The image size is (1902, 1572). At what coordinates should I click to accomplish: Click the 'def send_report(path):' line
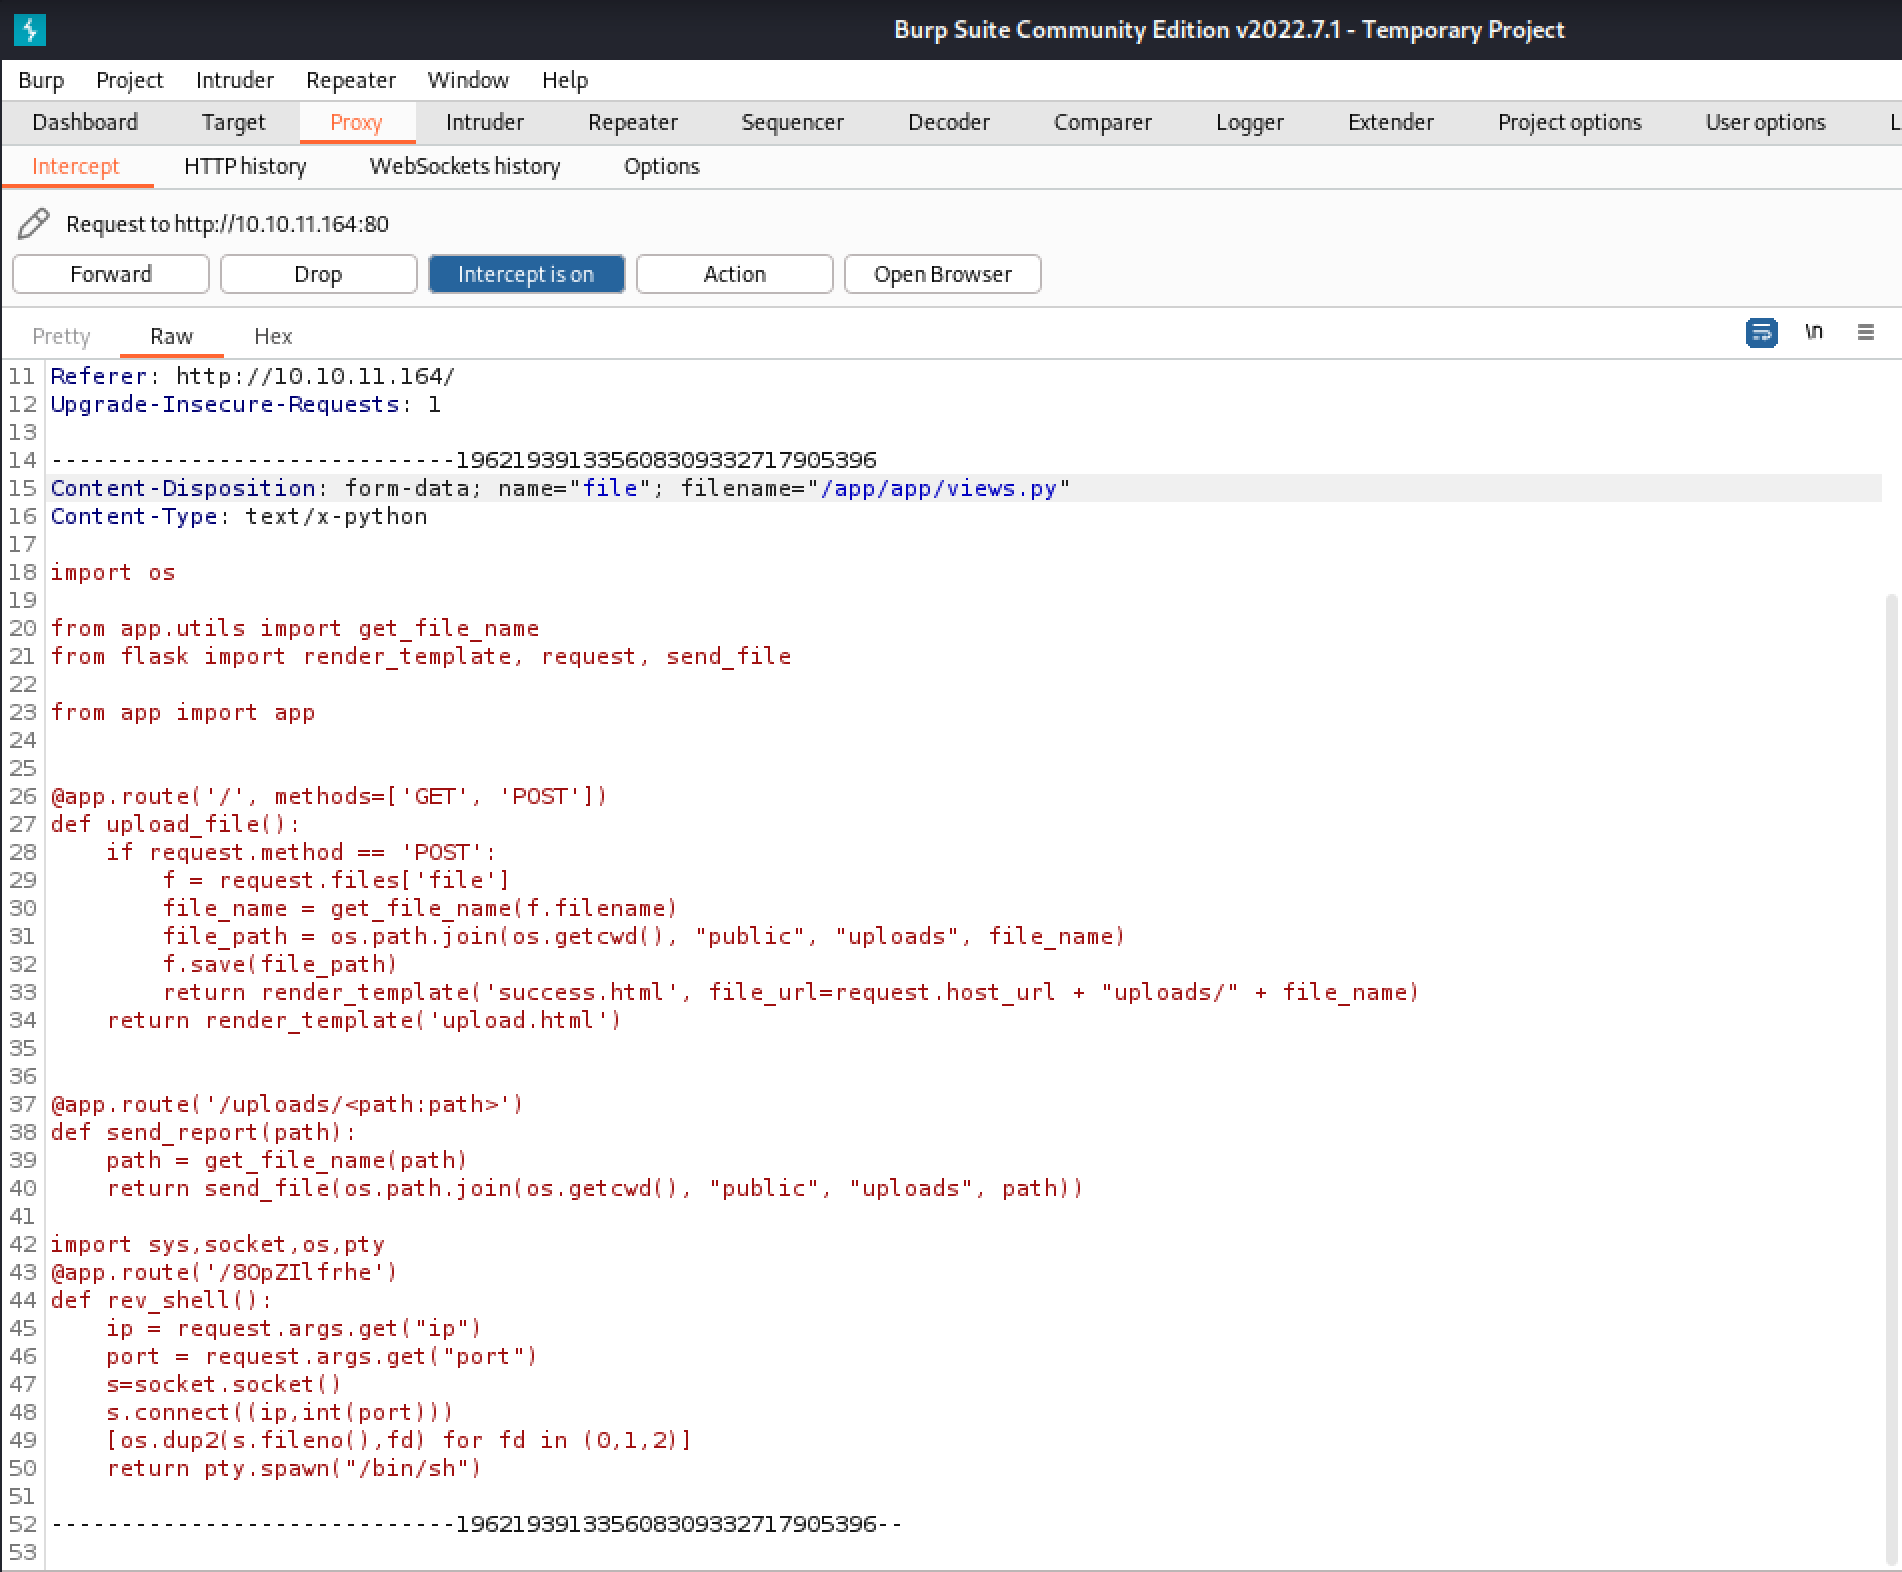click(203, 1132)
